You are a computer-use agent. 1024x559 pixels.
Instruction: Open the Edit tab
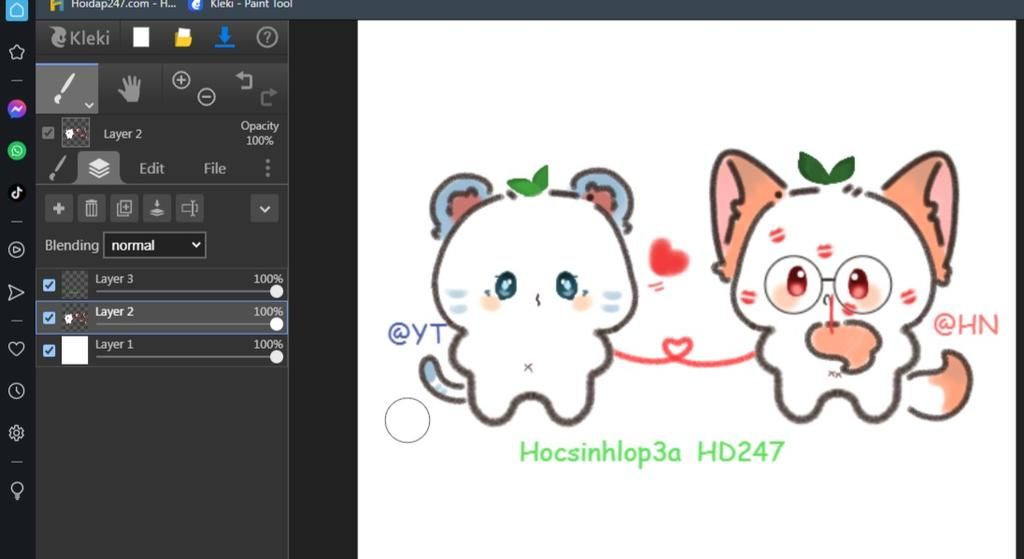click(x=152, y=168)
